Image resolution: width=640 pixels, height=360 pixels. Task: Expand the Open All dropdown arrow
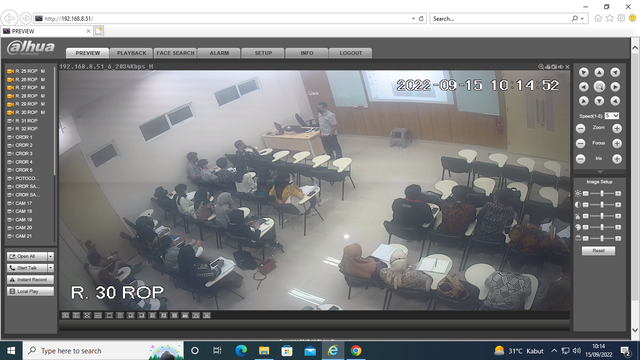pyautogui.click(x=51, y=256)
